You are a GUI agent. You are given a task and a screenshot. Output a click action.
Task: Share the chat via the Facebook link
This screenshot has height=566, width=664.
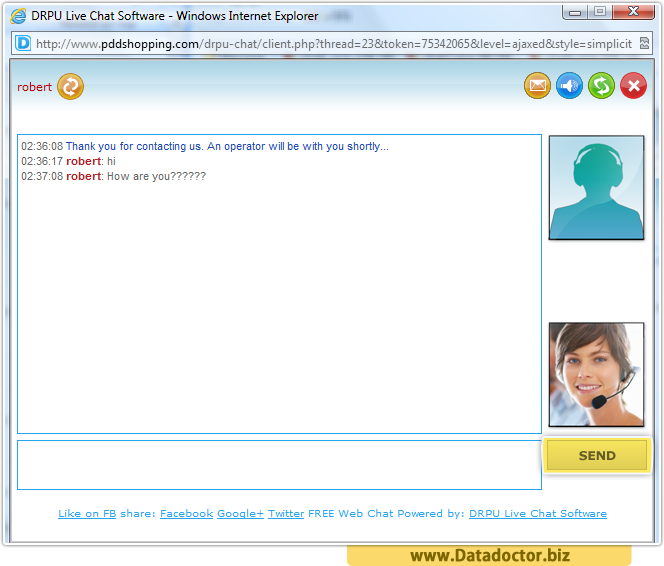point(186,514)
